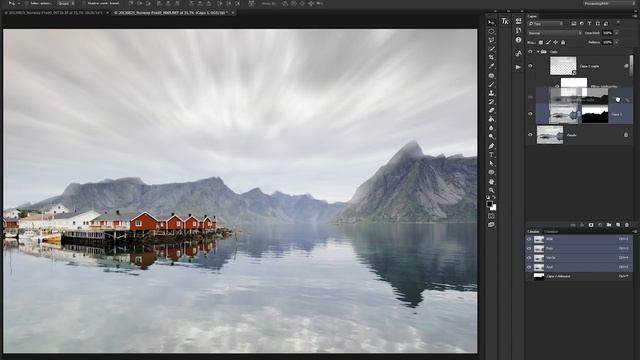
Task: Select the Elliptical Marquee tool
Action: tap(491, 31)
